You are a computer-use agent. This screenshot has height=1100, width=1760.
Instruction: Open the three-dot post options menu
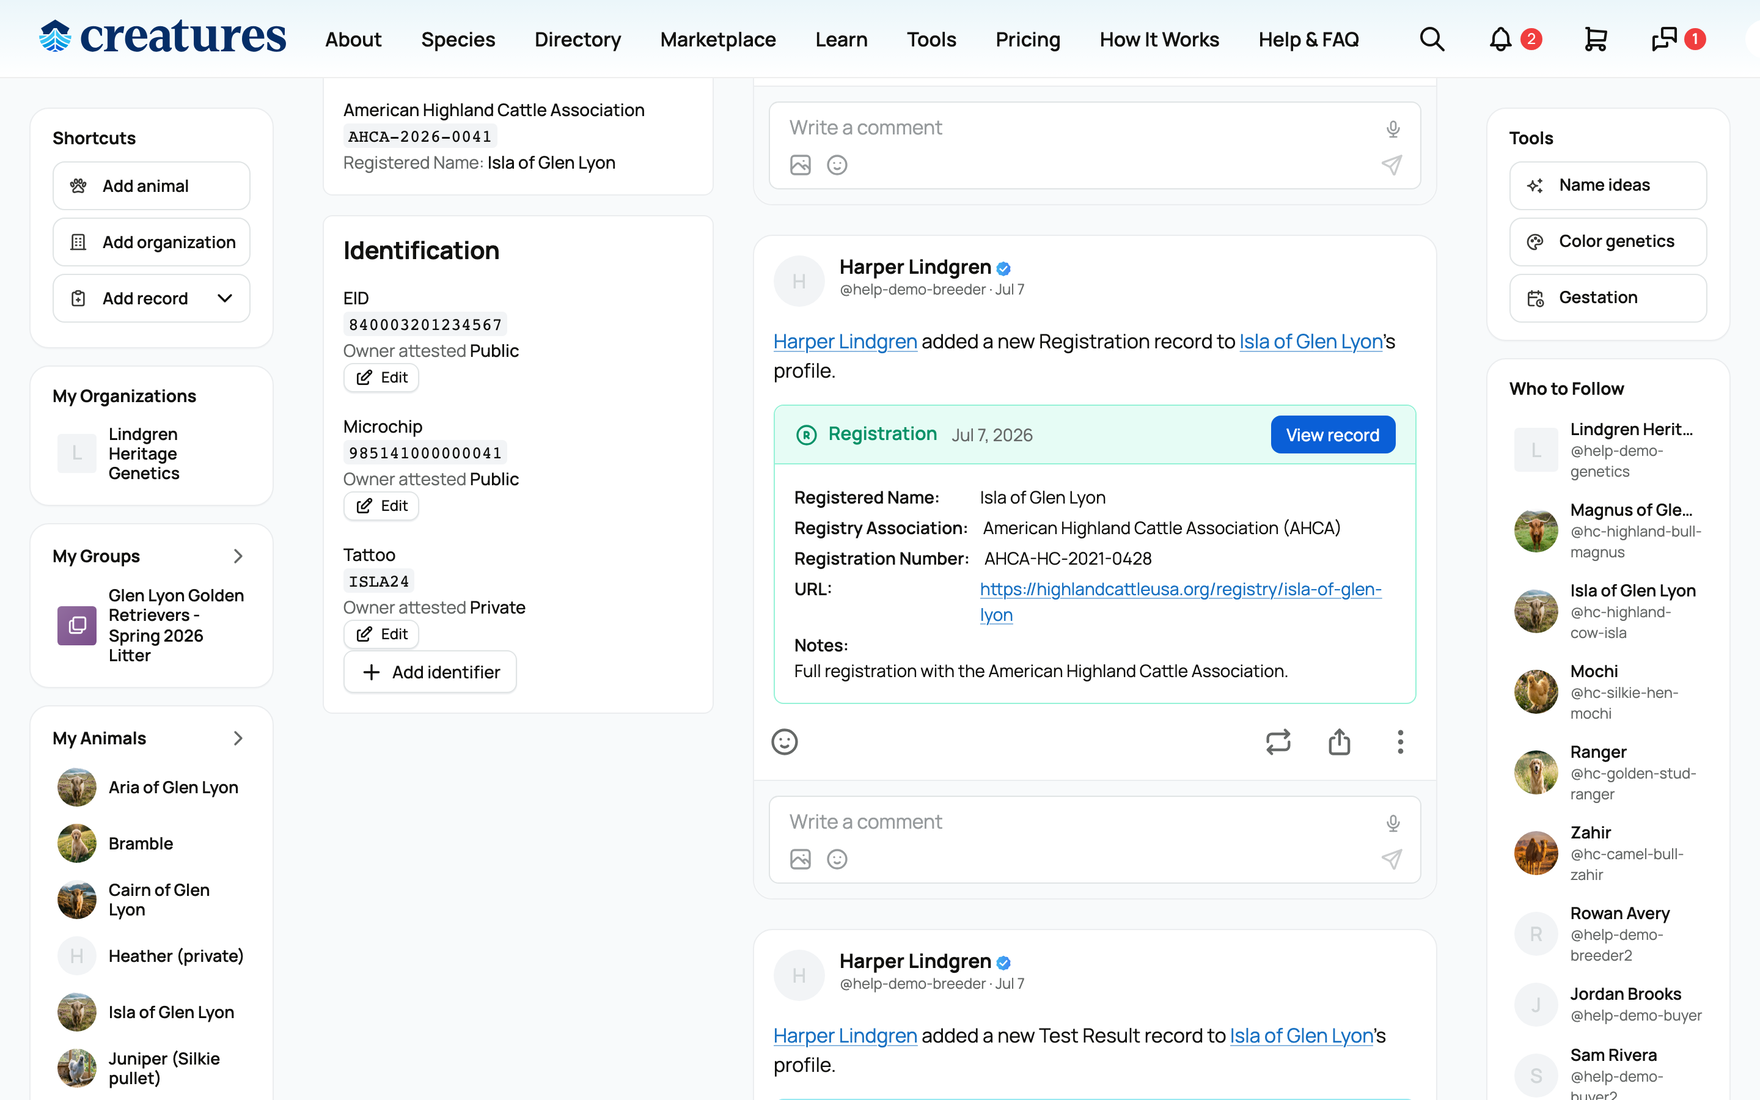pyautogui.click(x=1400, y=742)
